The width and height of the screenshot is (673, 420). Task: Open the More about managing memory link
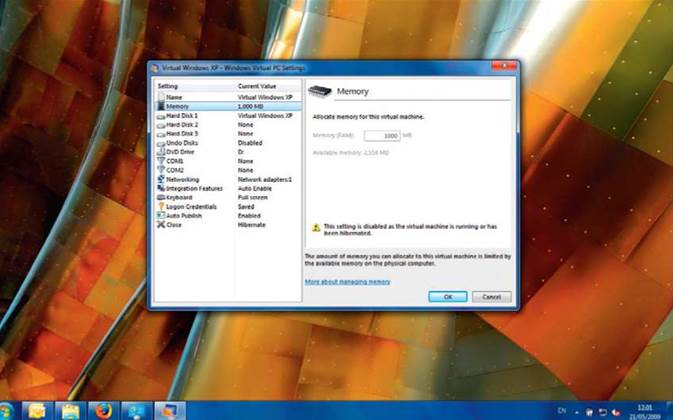[347, 282]
